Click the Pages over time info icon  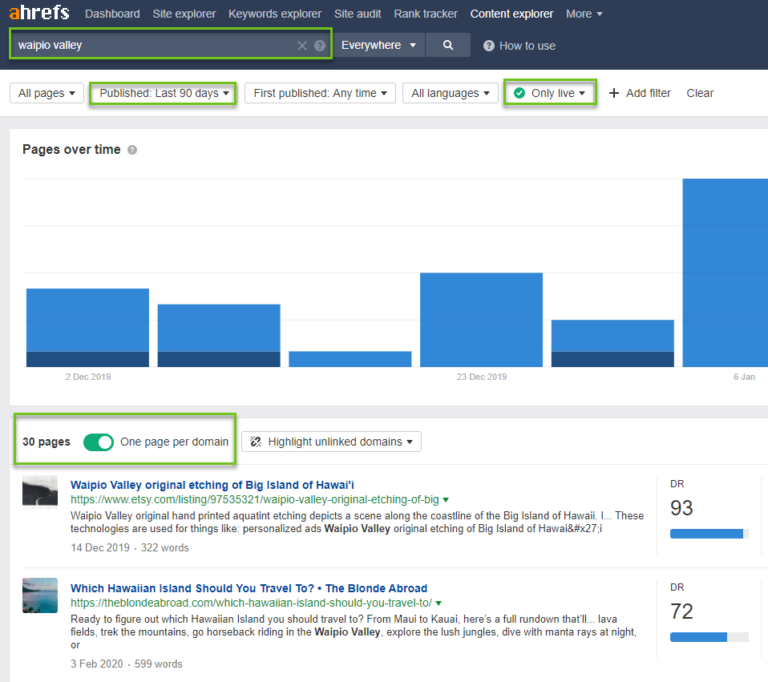pyautogui.click(x=132, y=150)
